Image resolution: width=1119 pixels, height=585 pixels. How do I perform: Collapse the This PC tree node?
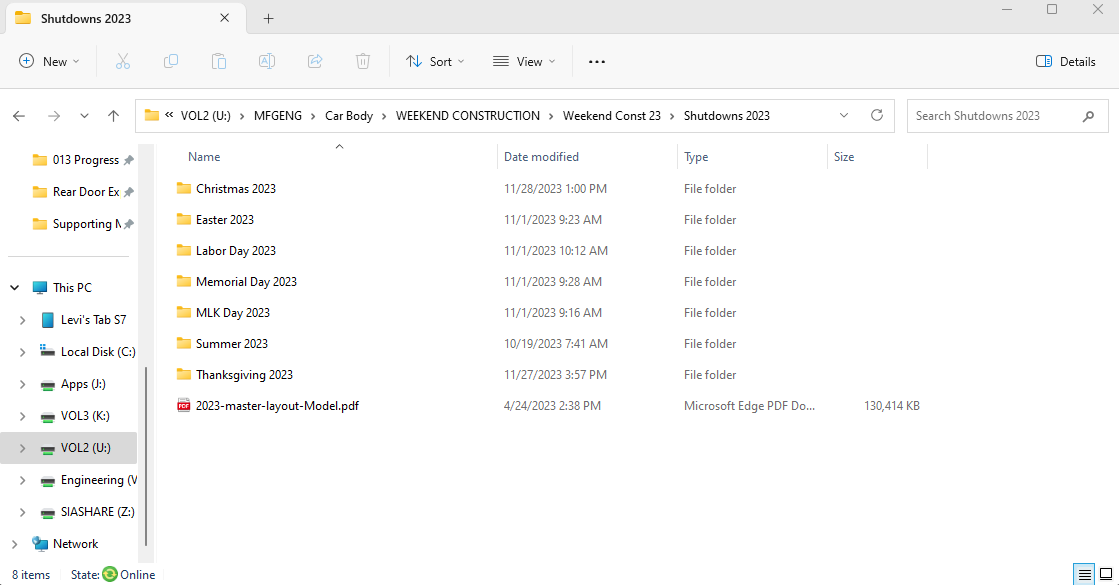(15, 288)
